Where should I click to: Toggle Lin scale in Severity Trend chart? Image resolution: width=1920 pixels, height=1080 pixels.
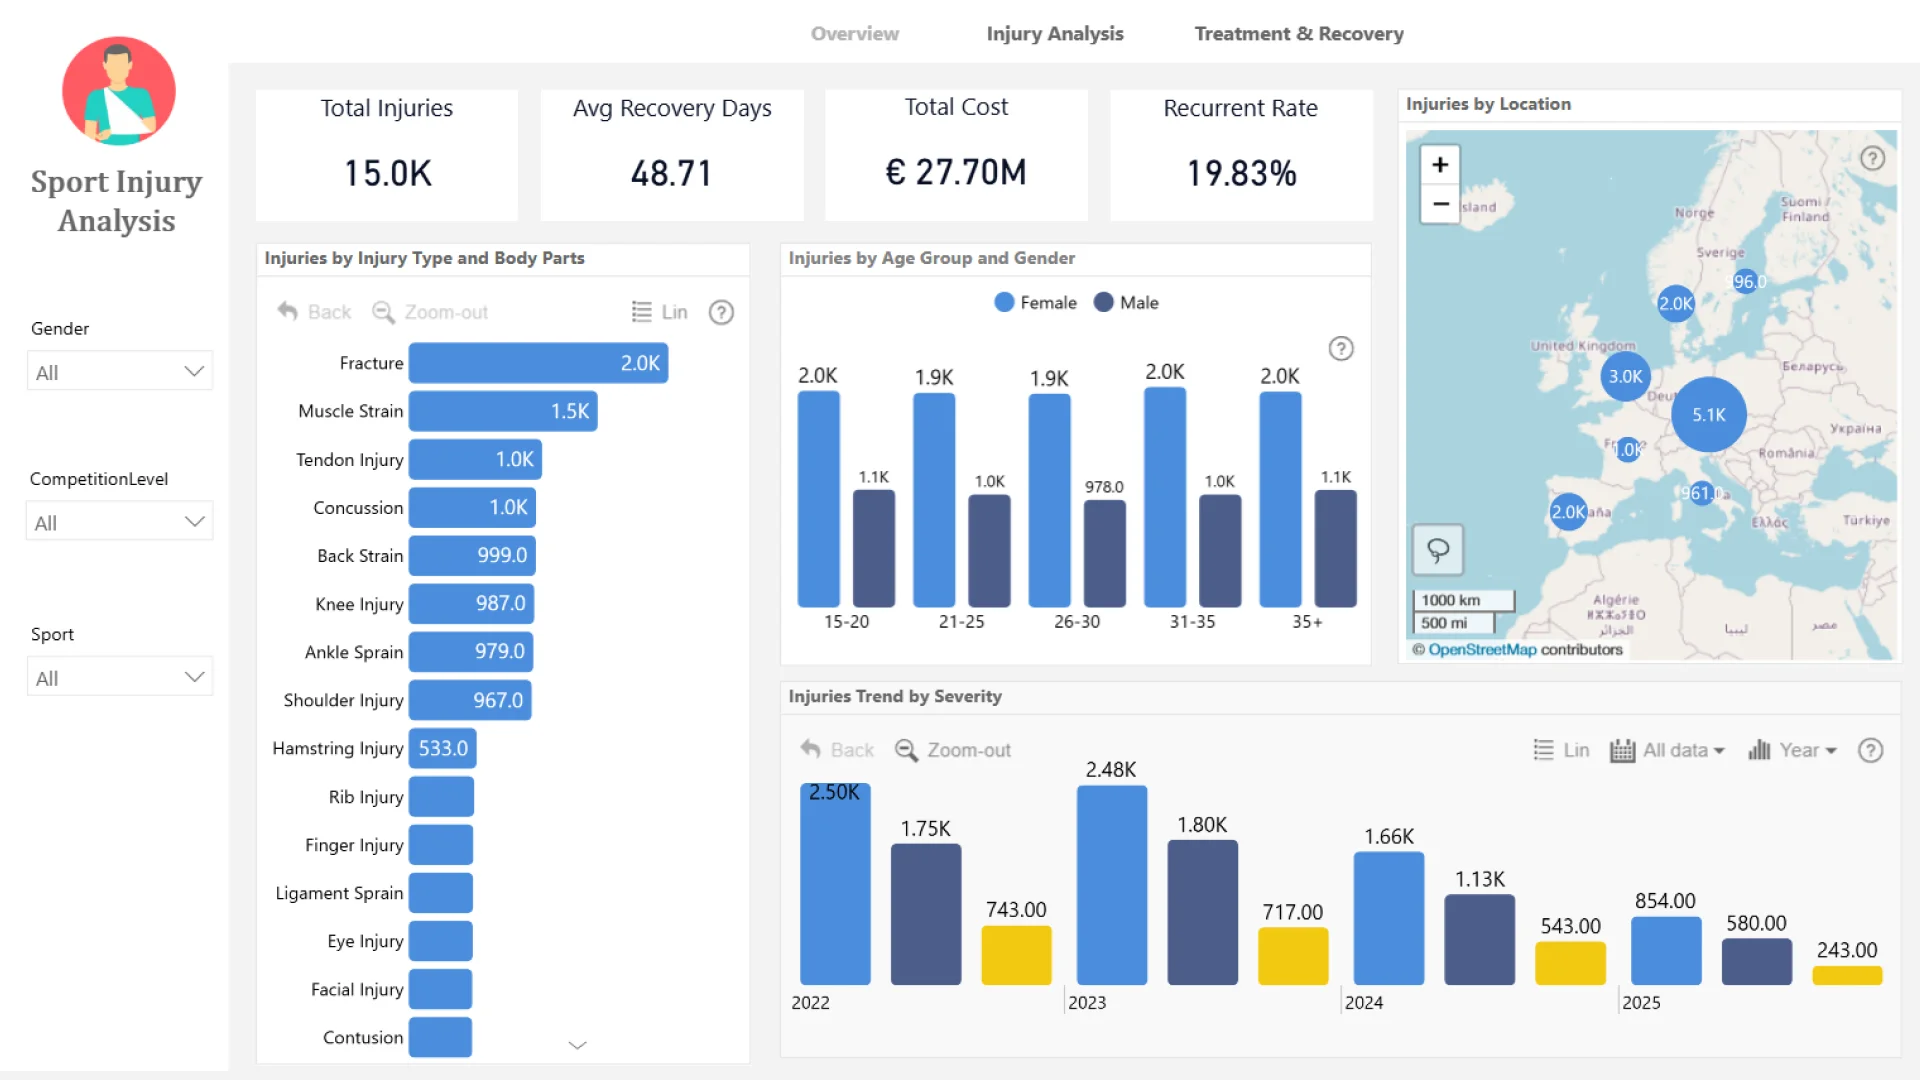(1562, 750)
